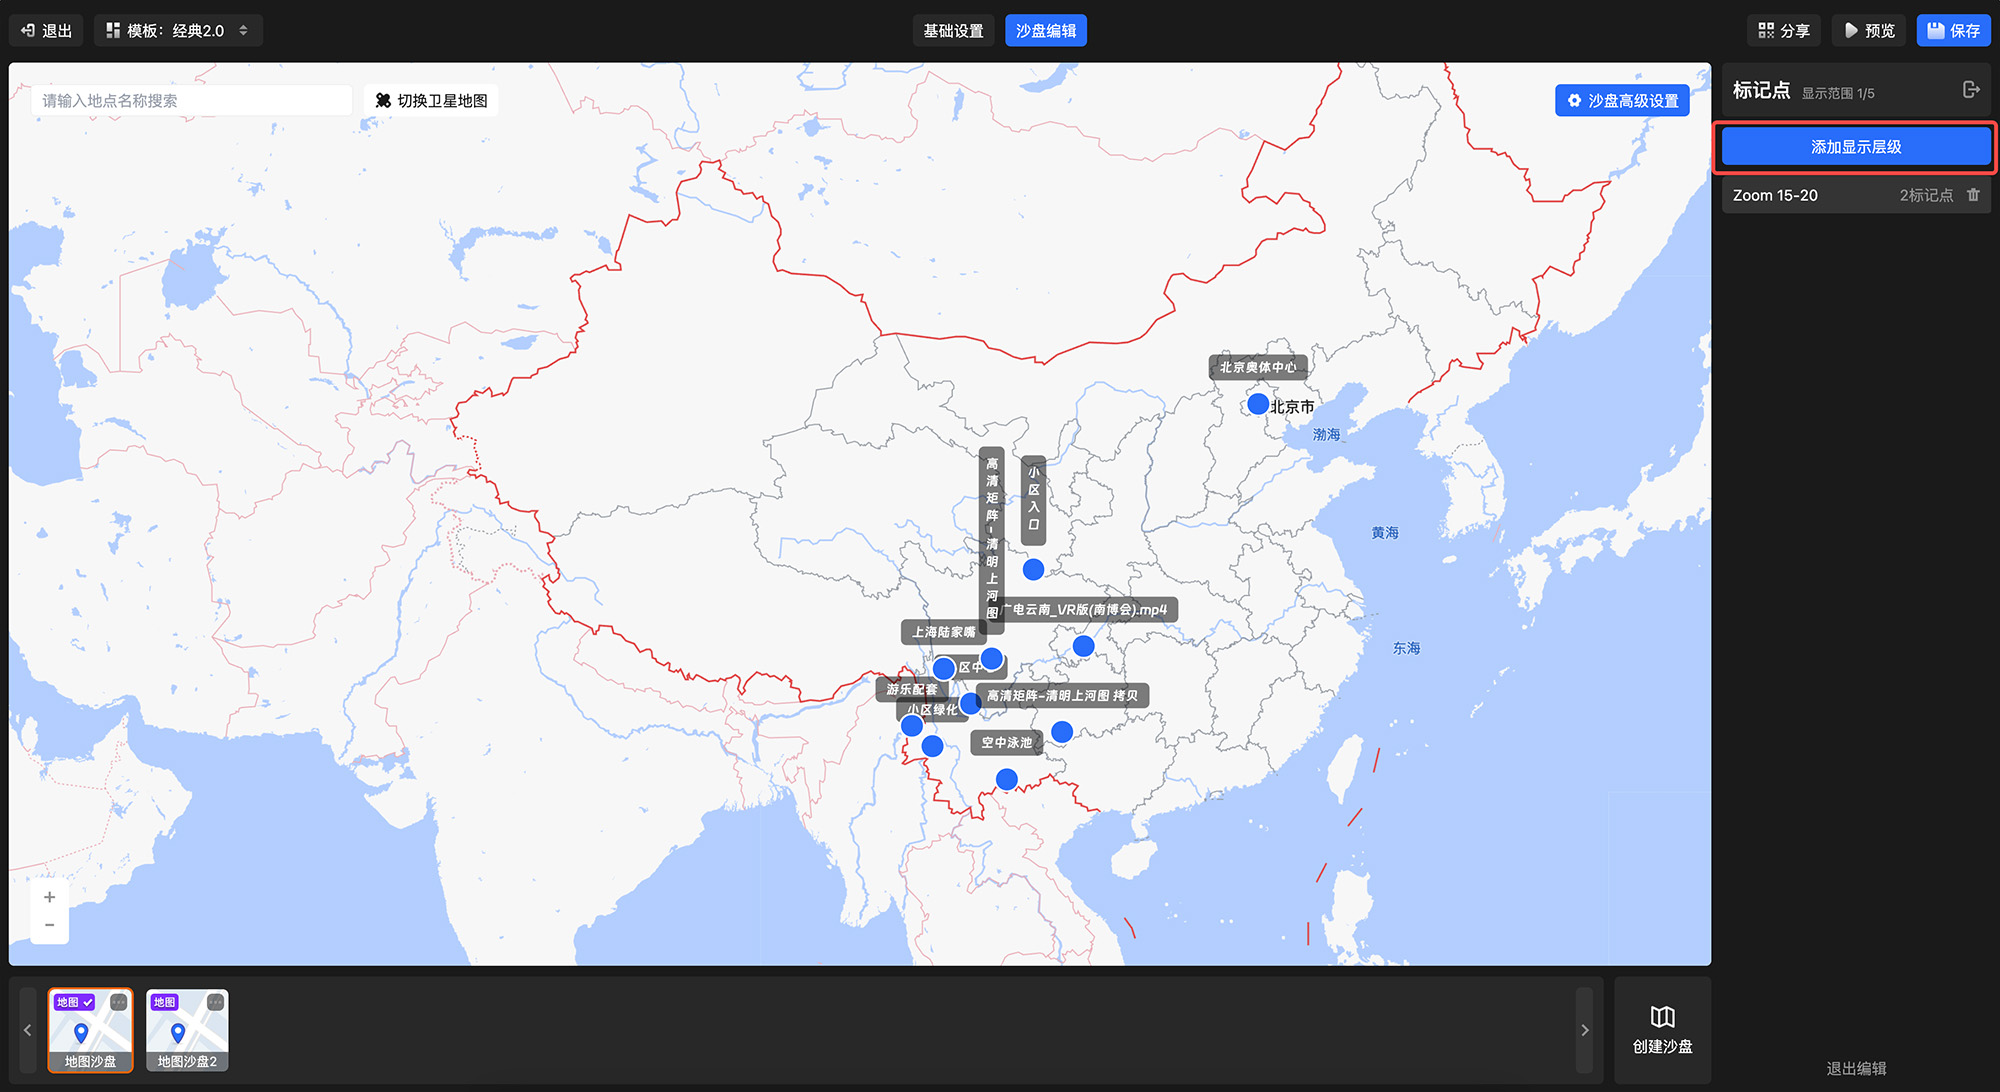Click the 北京奥体中心 map marker dot
The height and width of the screenshot is (1092, 2000).
click(x=1258, y=404)
